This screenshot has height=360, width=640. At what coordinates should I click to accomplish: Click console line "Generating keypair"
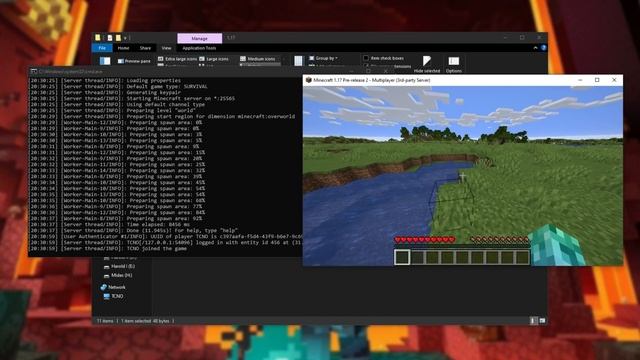point(105,93)
